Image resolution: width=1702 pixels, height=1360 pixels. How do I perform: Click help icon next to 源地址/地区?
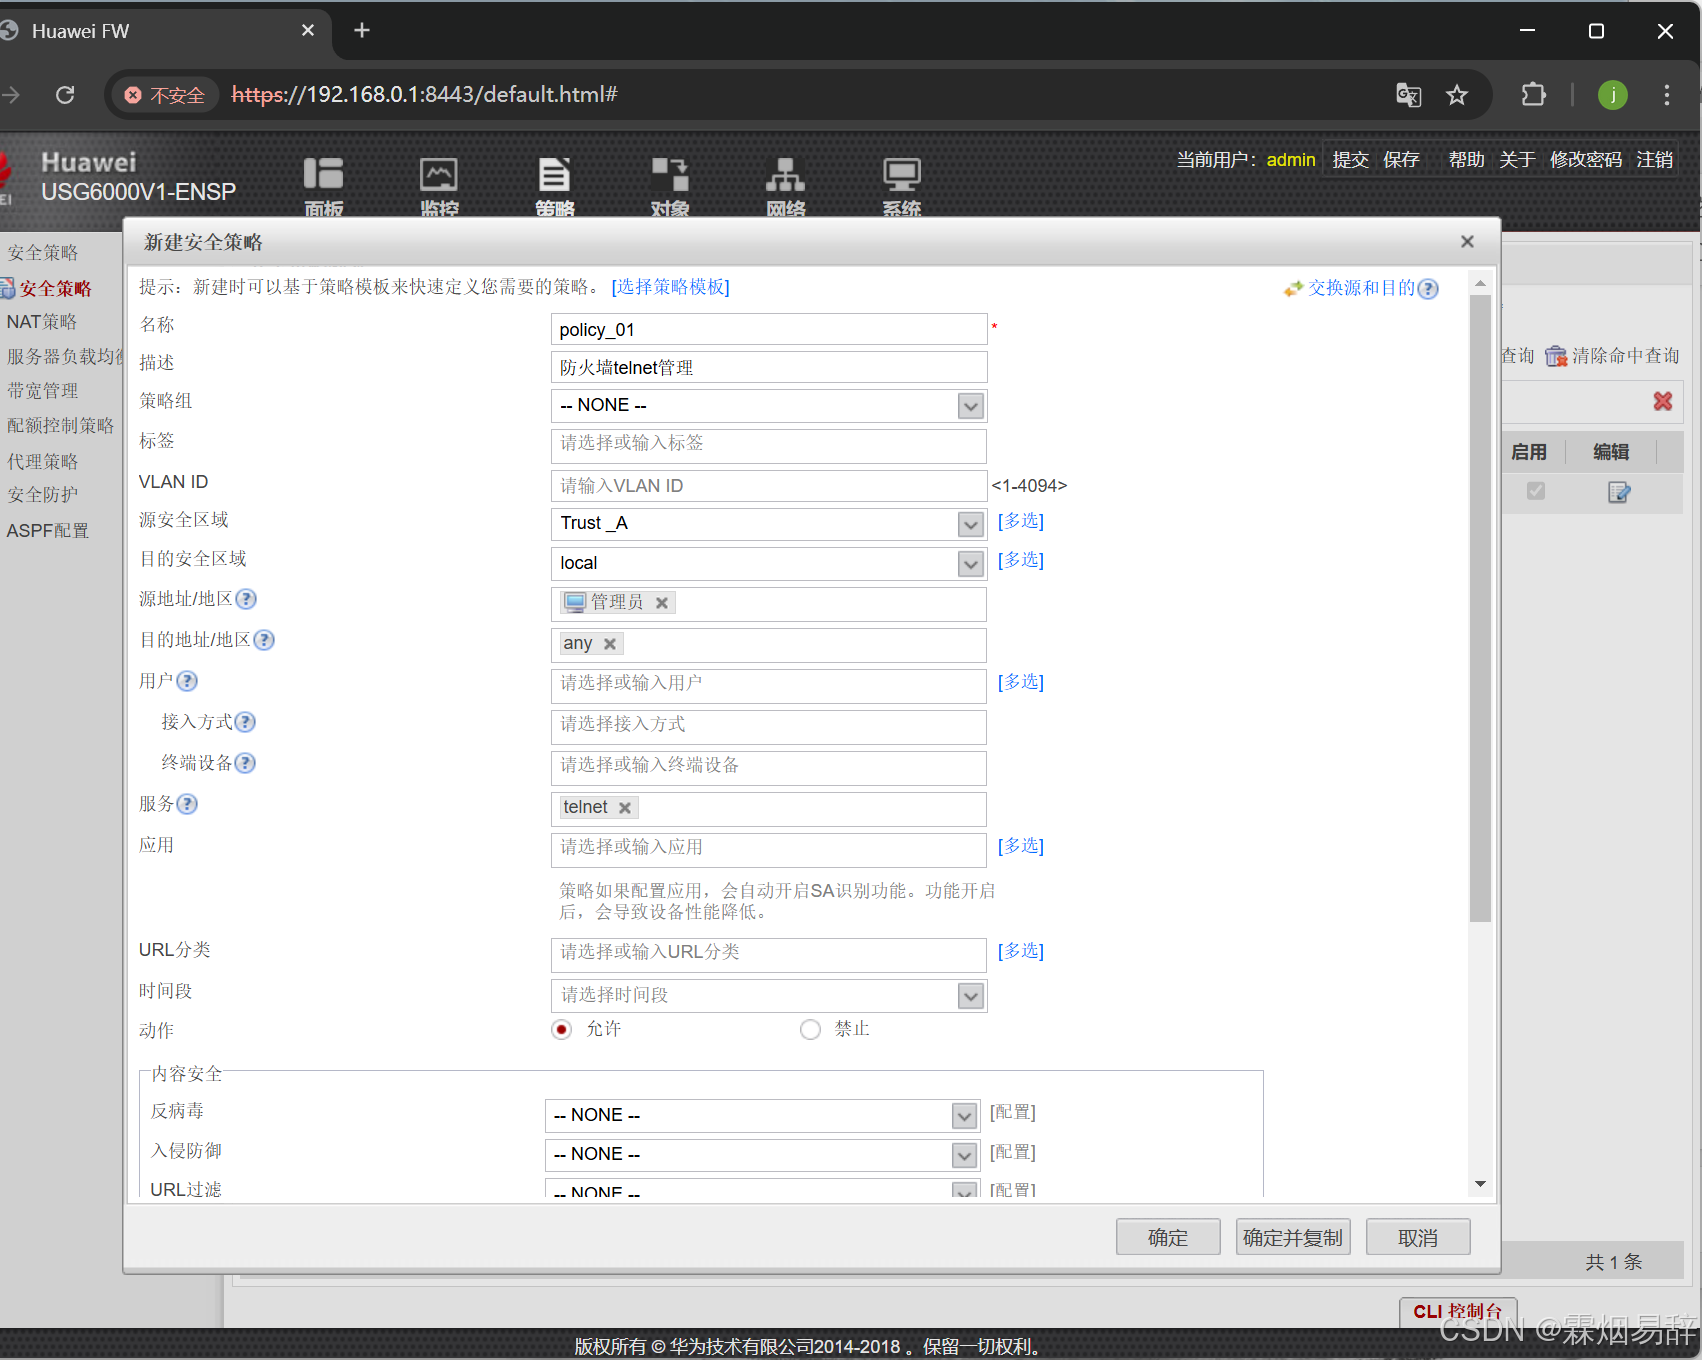pyautogui.click(x=246, y=599)
